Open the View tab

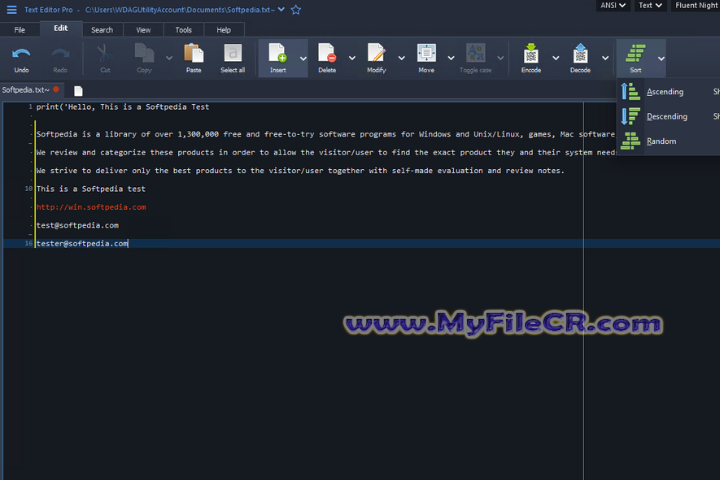coord(143,30)
